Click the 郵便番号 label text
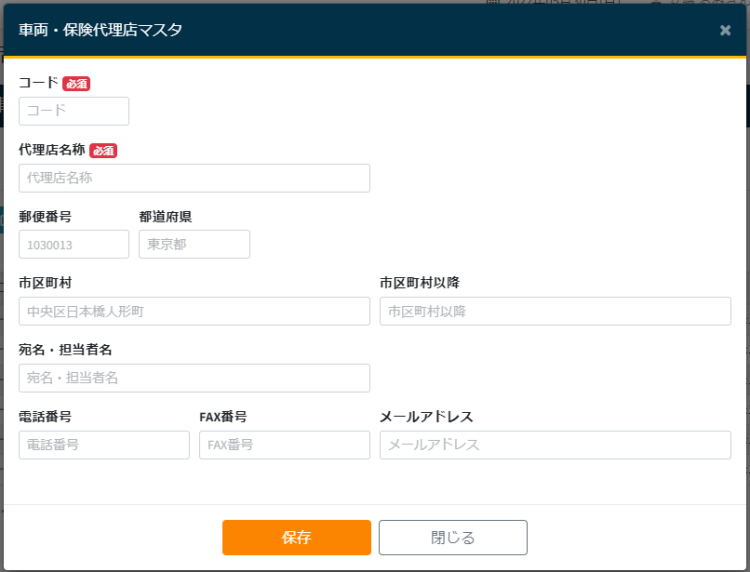Image resolution: width=750 pixels, height=572 pixels. click(45, 216)
